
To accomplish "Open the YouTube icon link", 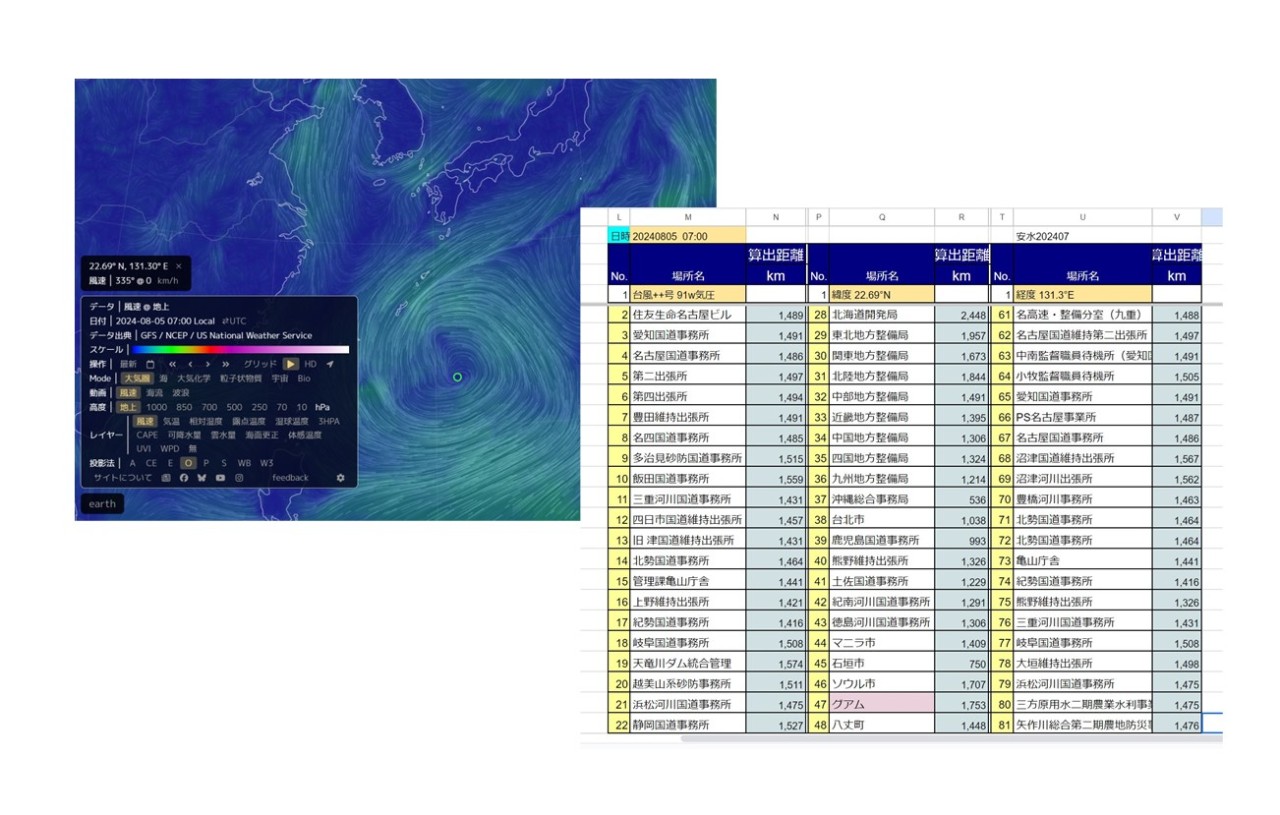I will coord(221,478).
